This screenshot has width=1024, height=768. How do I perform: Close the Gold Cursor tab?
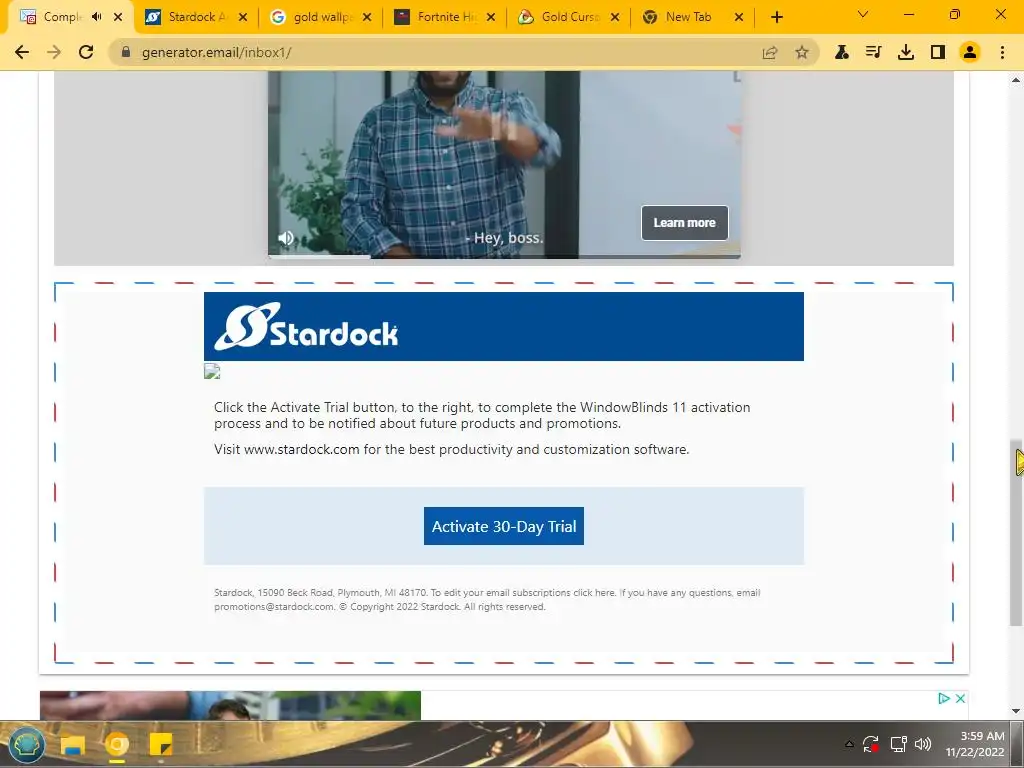(615, 18)
